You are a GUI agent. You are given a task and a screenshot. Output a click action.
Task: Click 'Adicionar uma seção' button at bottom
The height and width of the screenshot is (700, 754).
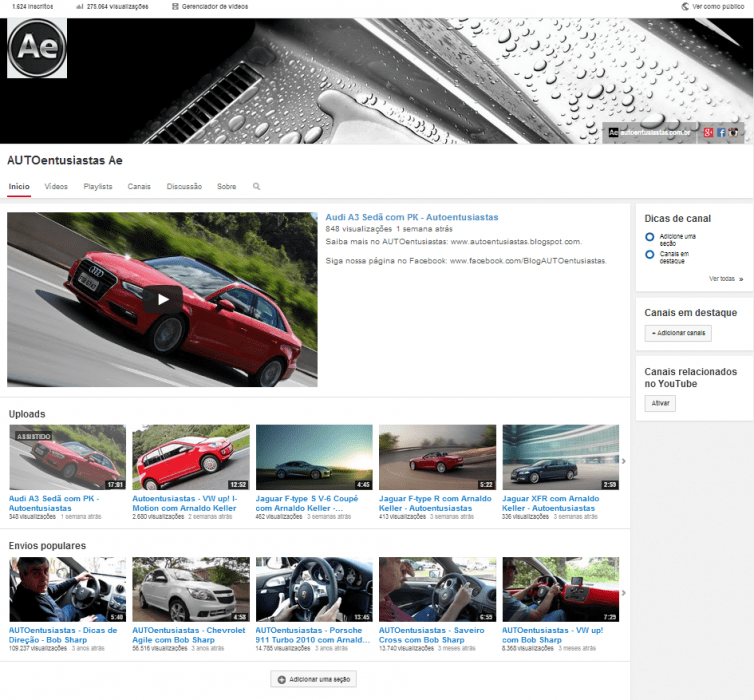coord(313,679)
